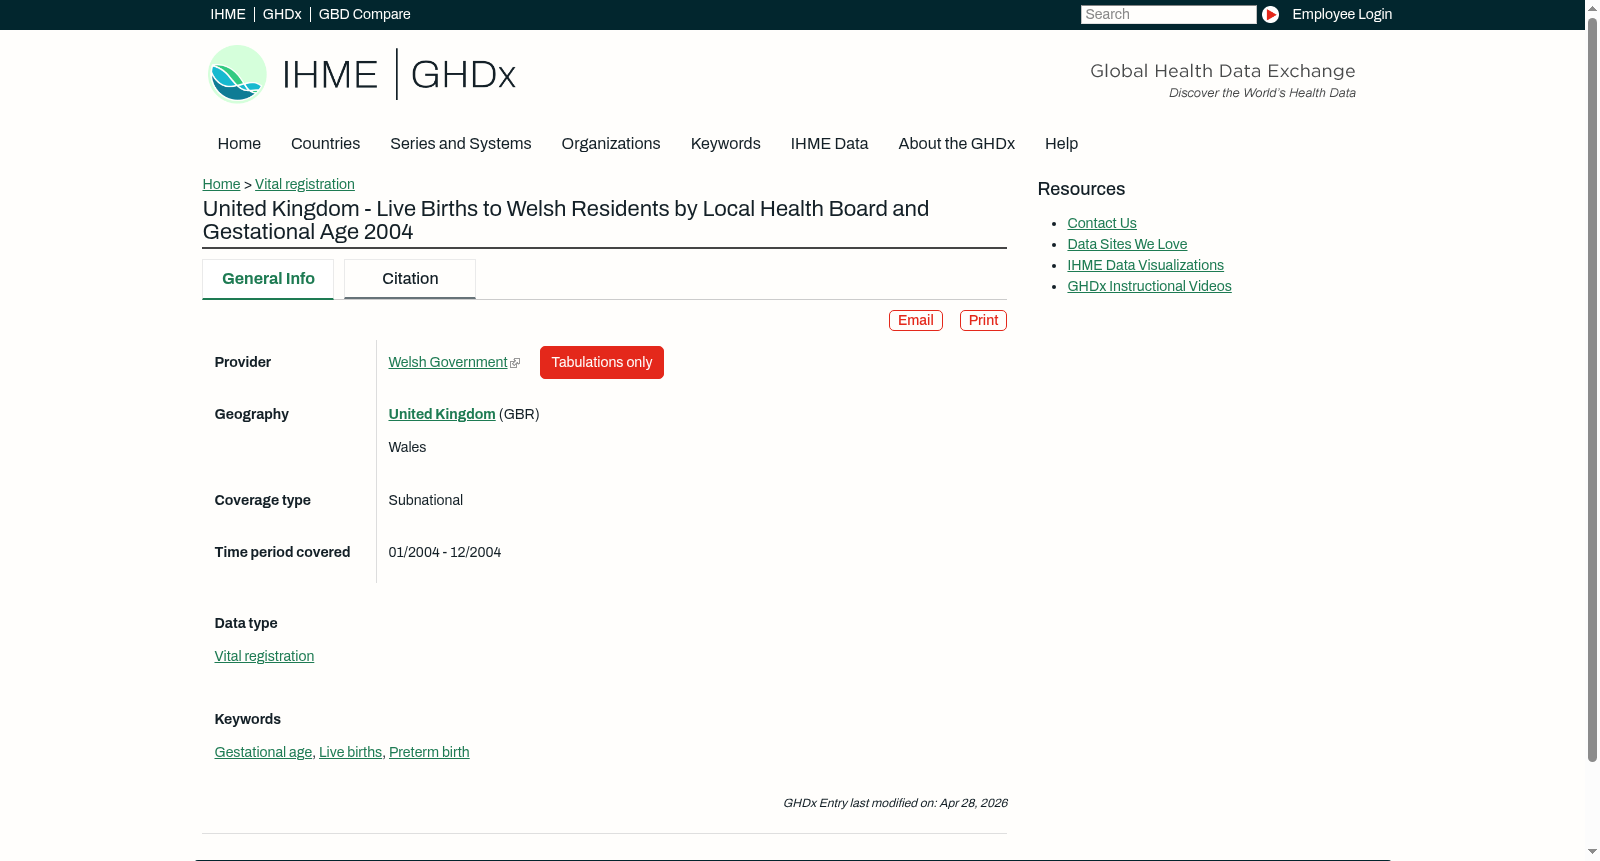This screenshot has height=861, width=1600.
Task: Click the Data type heading
Action: 246,623
